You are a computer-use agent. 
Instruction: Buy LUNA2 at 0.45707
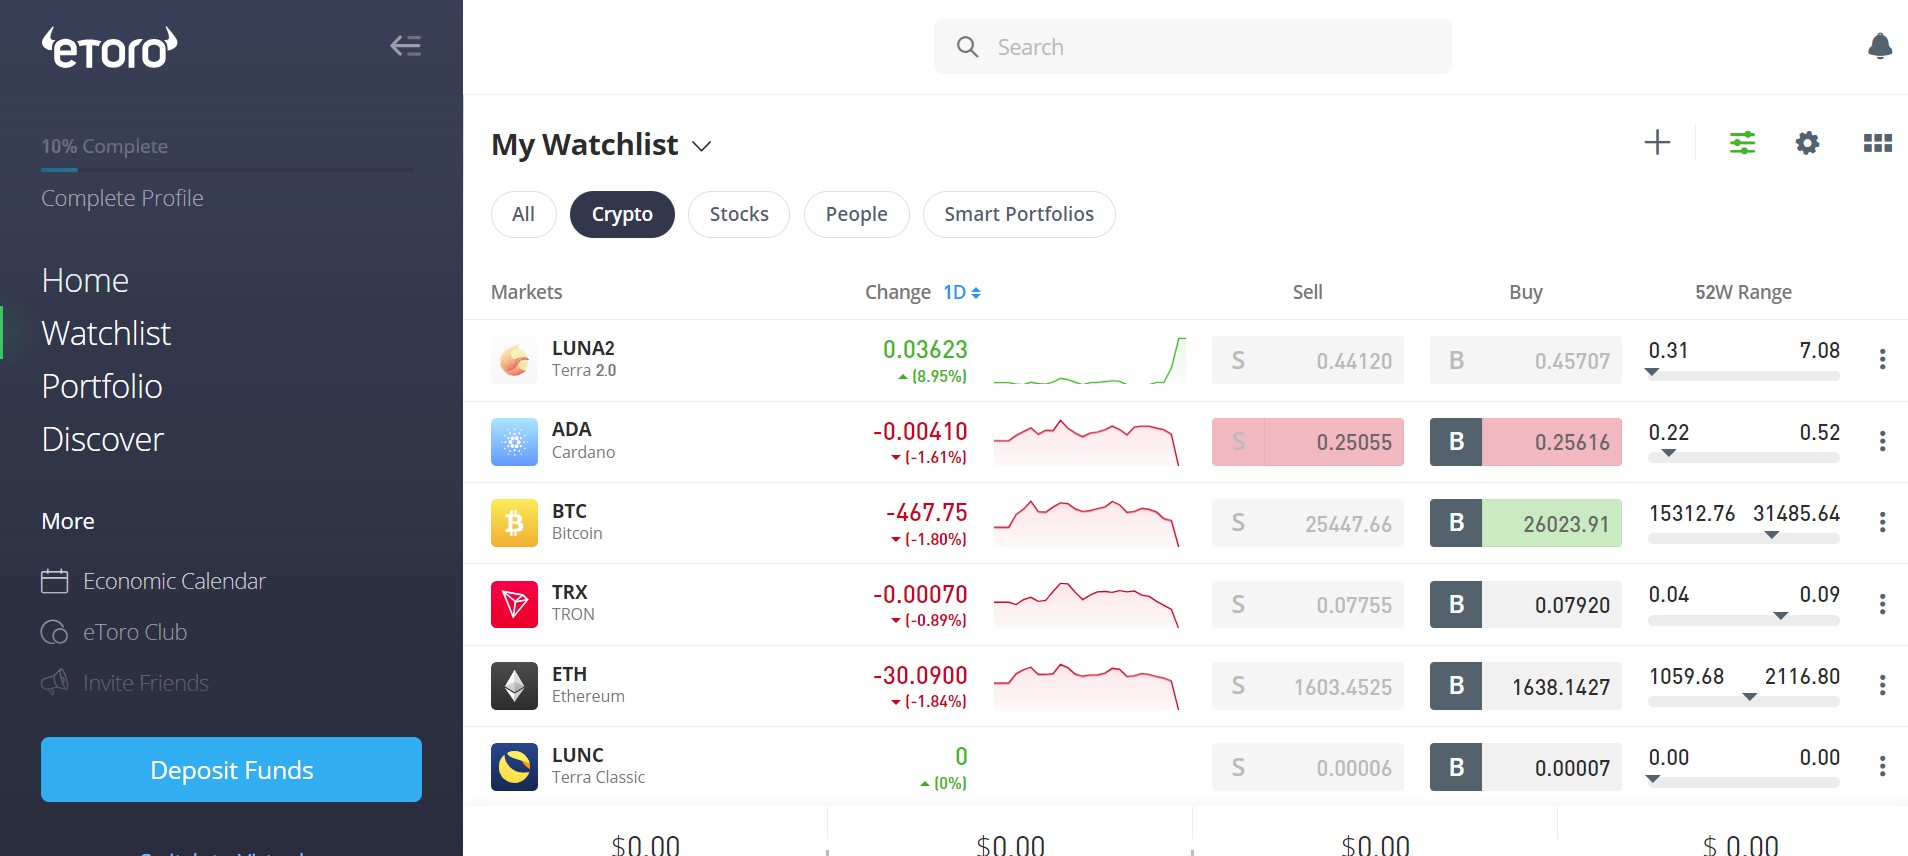(x=1525, y=360)
